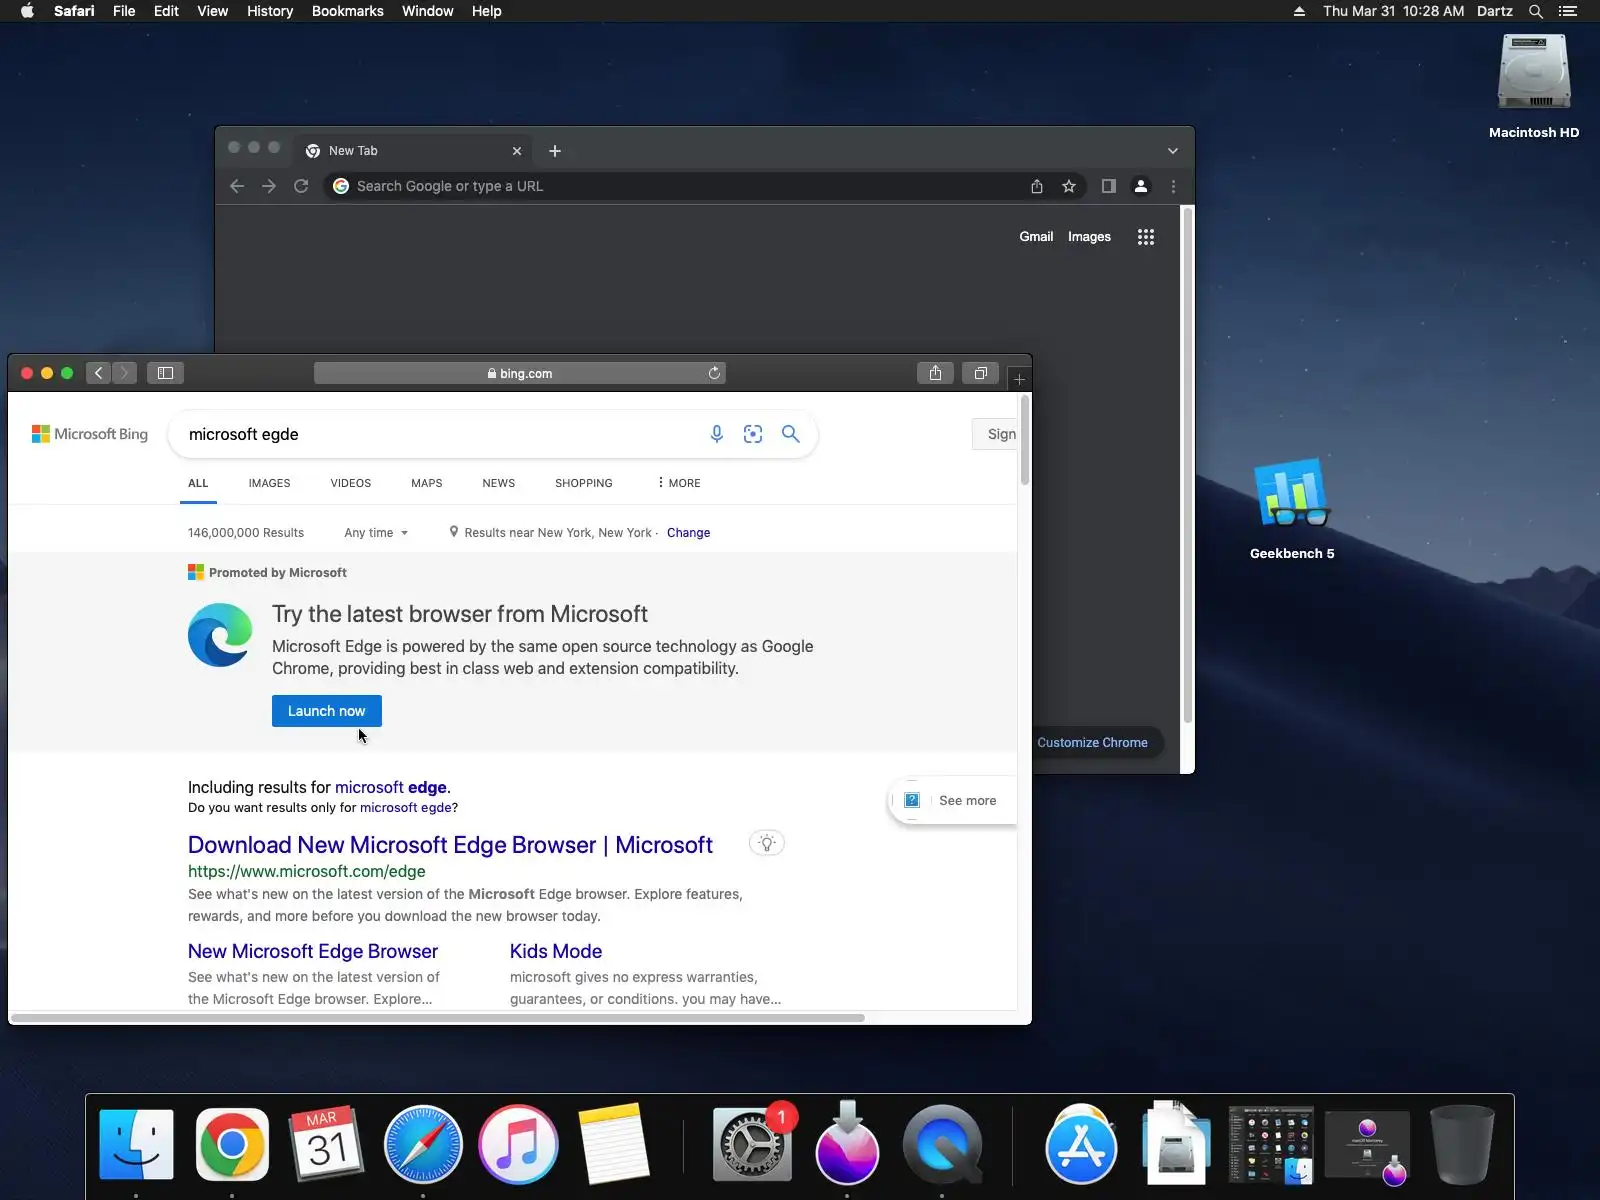Show Safari tab overview
The width and height of the screenshot is (1600, 1200).
pos(981,373)
